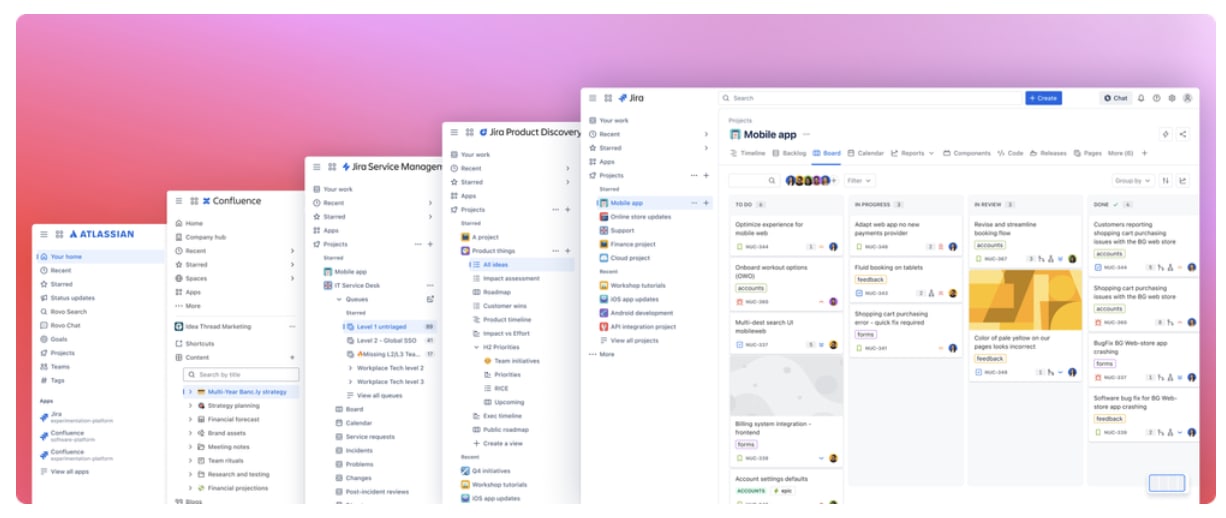Collapse H2 Priorities in Product Discovery
Screen dimensions: 1226x518
tap(477, 347)
